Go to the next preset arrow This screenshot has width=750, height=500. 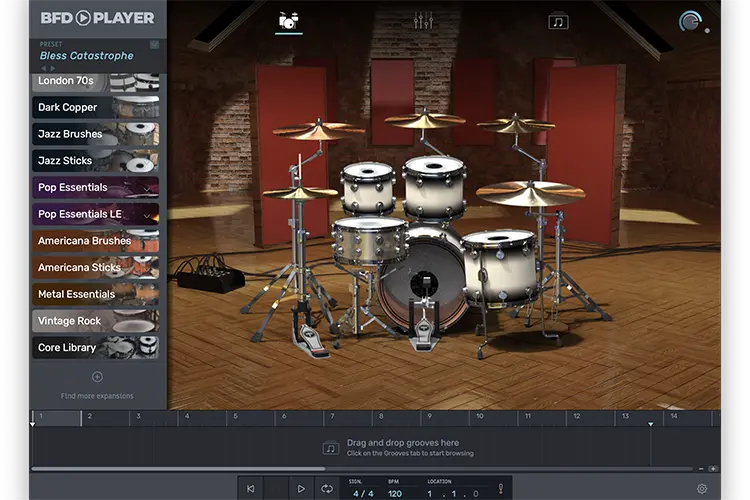pos(53,68)
